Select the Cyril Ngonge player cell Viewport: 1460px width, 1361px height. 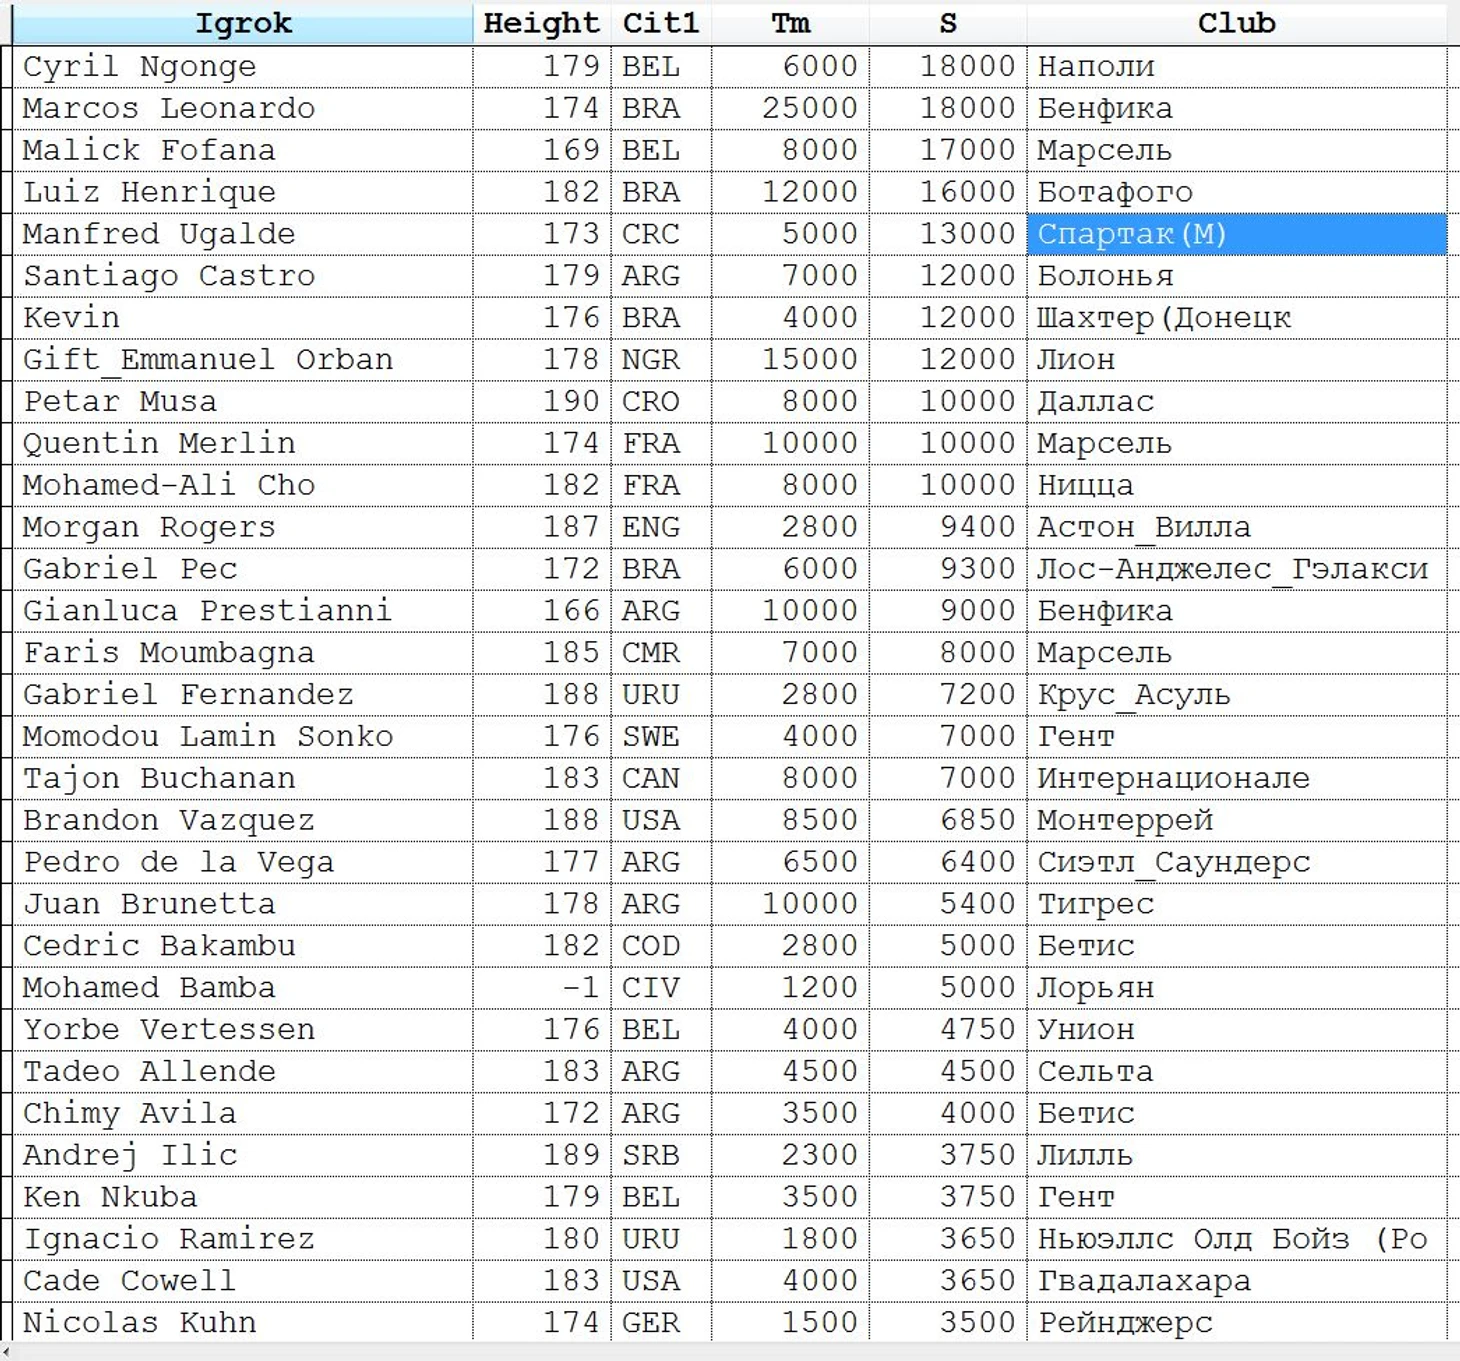click(140, 67)
